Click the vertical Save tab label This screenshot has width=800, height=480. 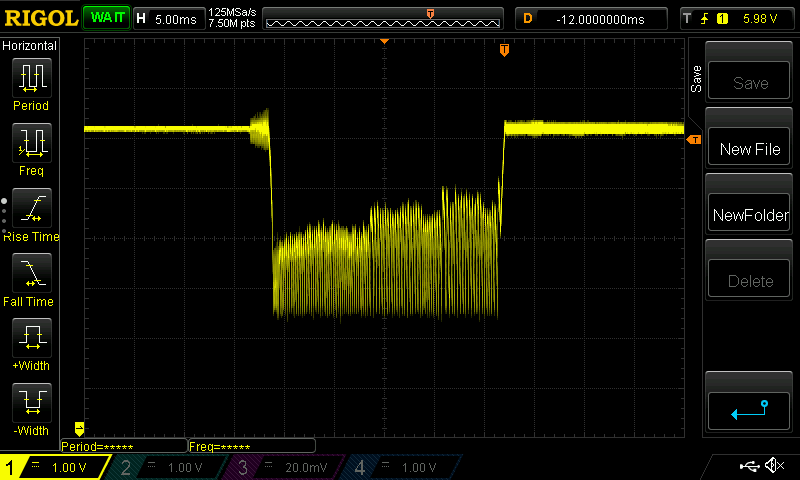(x=696, y=79)
